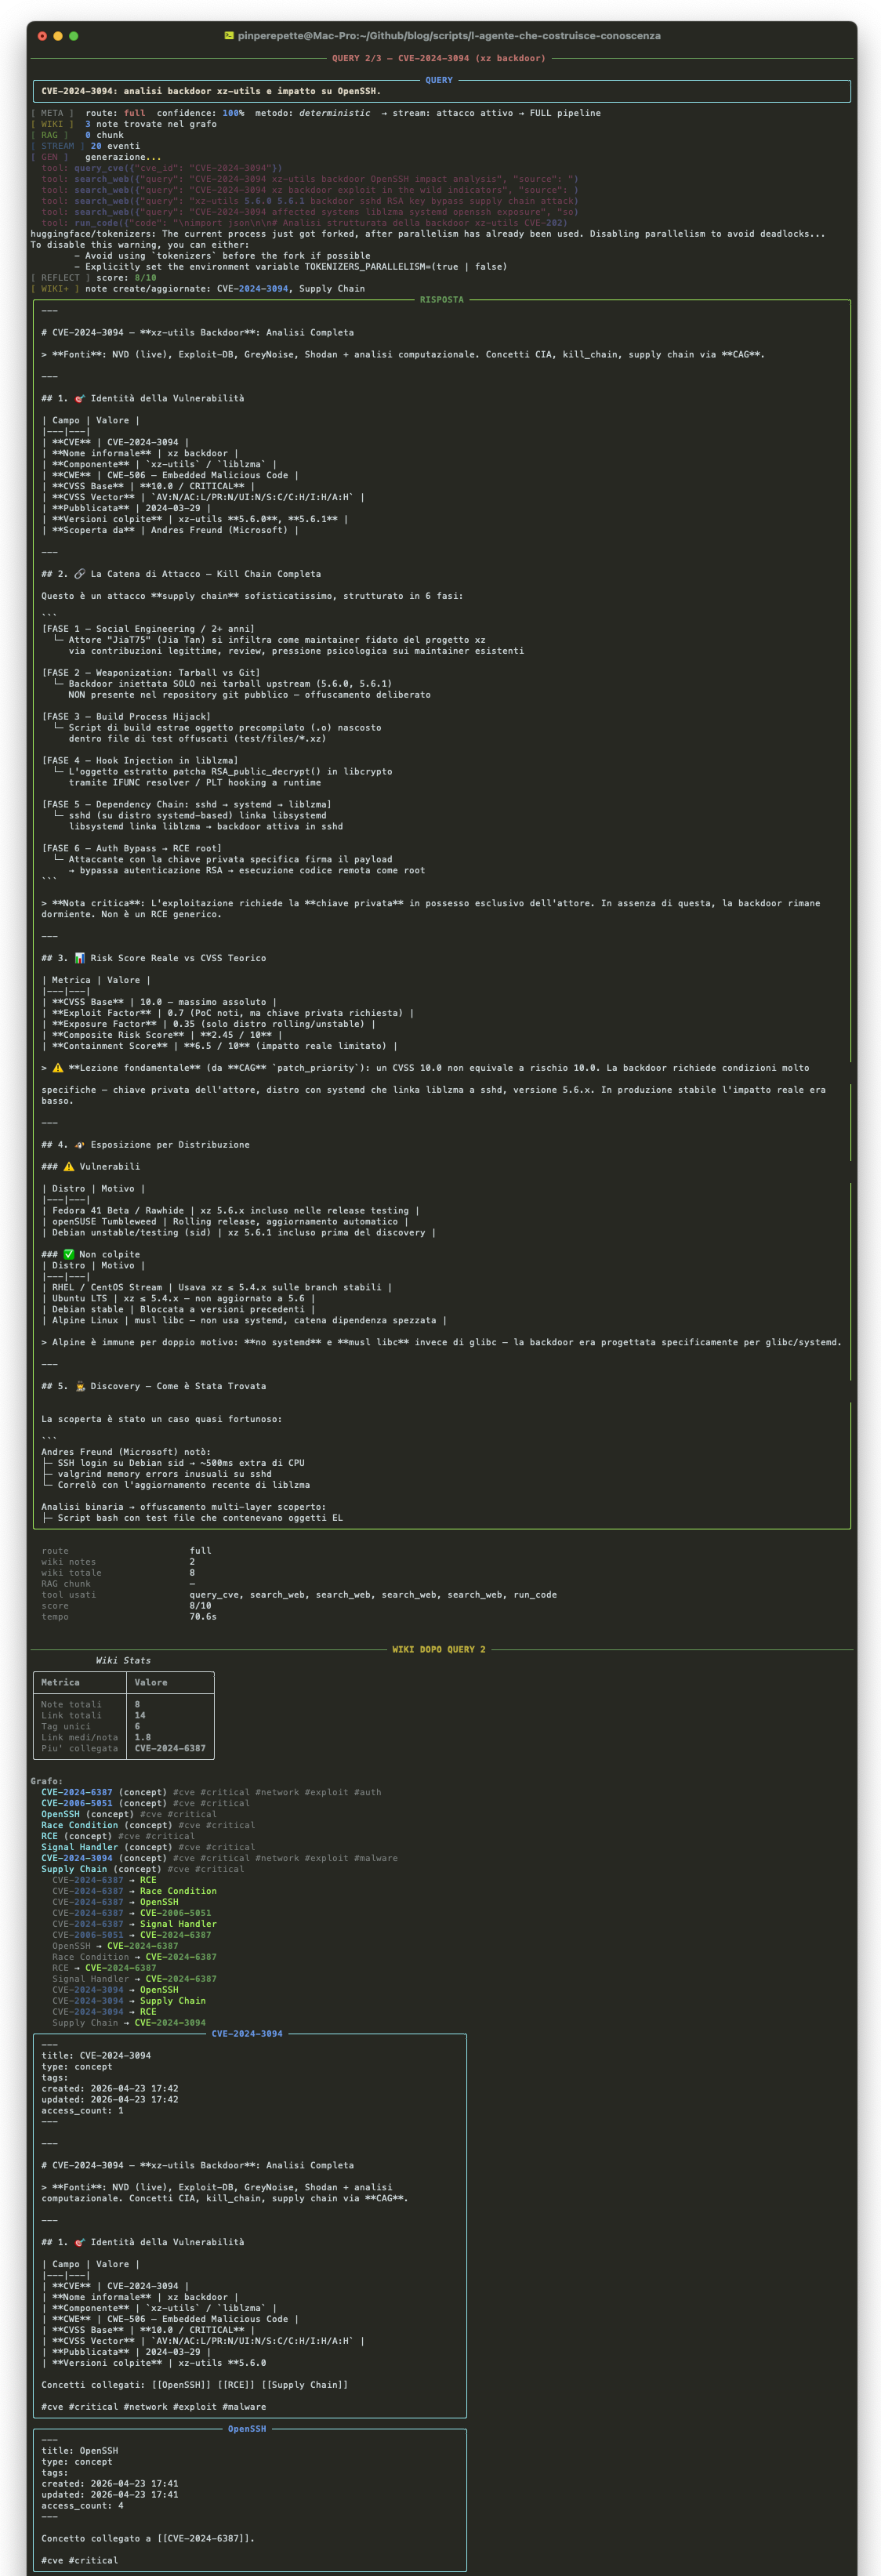This screenshot has height=2576, width=881.
Task: Click the '[ WIKI+ ]' note create/aggiornate line
Action: 198,289
